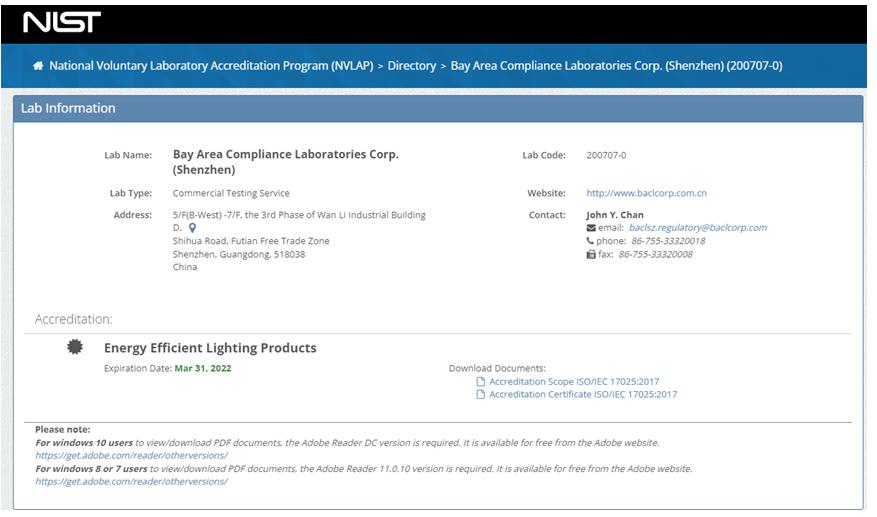Screen dimensions: 877x517
Task: Go to Directory breadcrumb link
Action: [412, 66]
